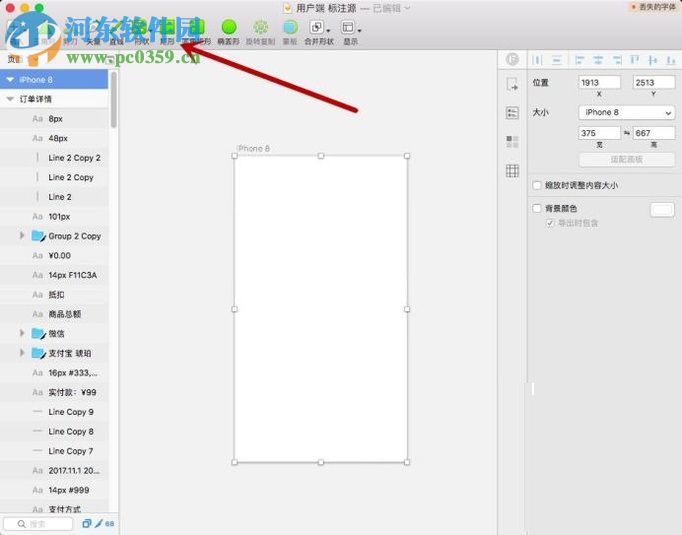Click the background color swatch
The width and height of the screenshot is (682, 535).
click(662, 210)
